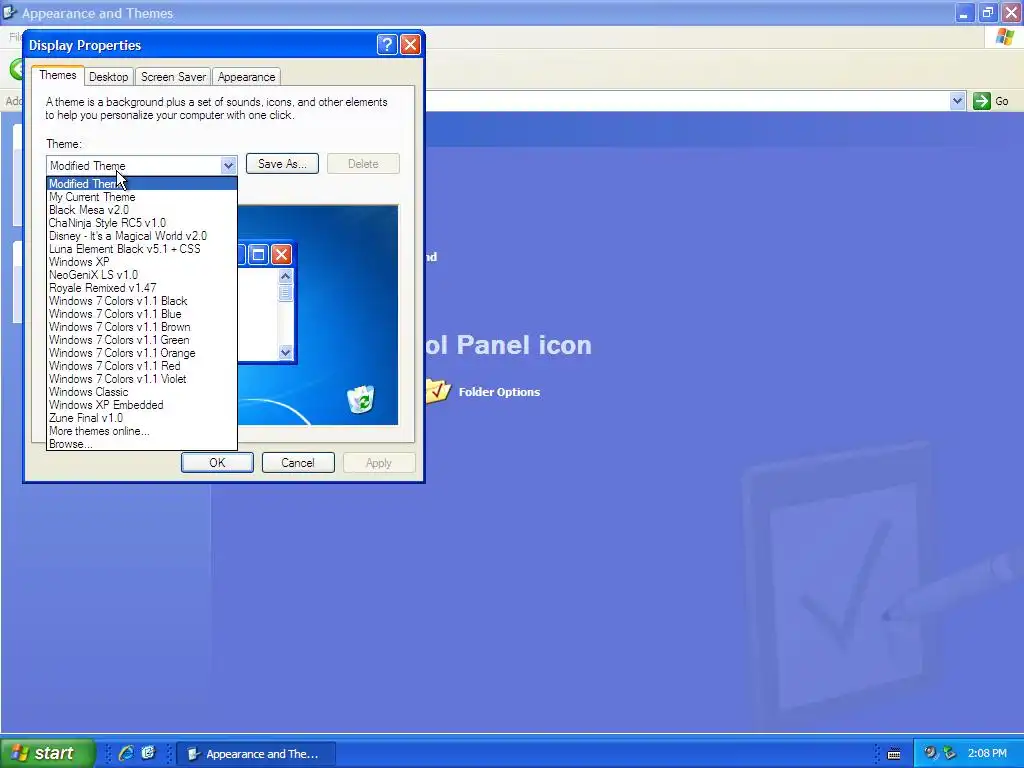Select Luna Element Black v5.1 theme

142,249
